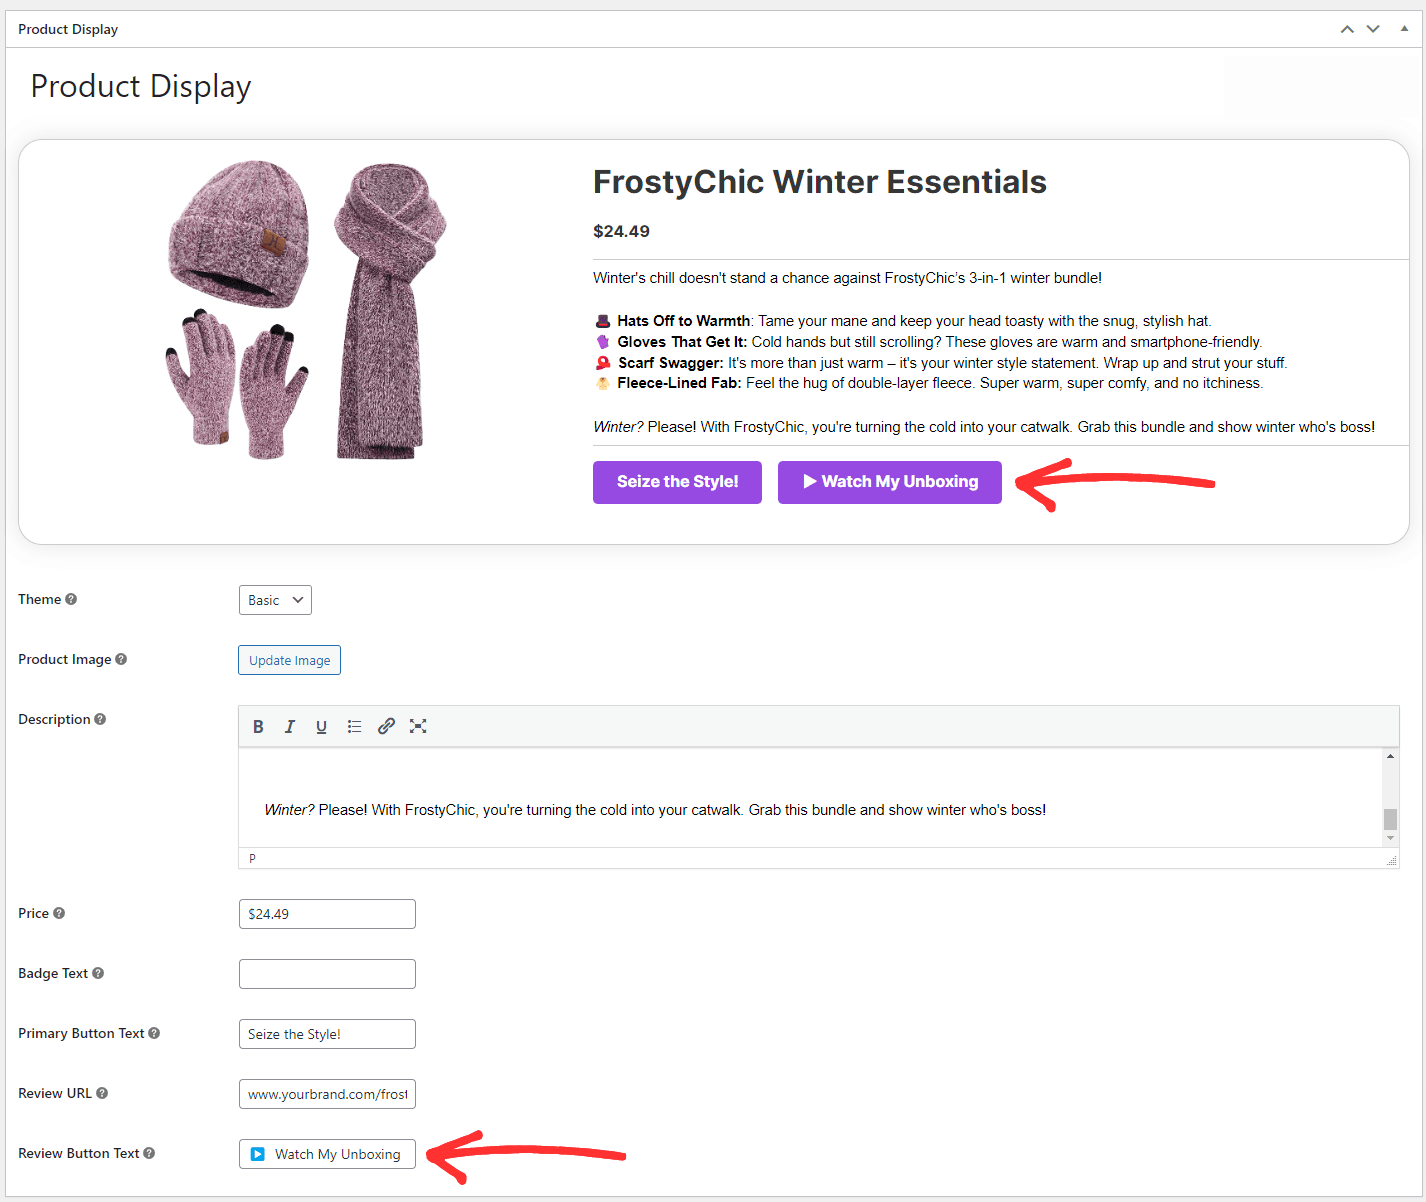Viewport: 1426px width, 1202px height.
Task: Click the p tag in the editor status bar
Action: pos(252,857)
